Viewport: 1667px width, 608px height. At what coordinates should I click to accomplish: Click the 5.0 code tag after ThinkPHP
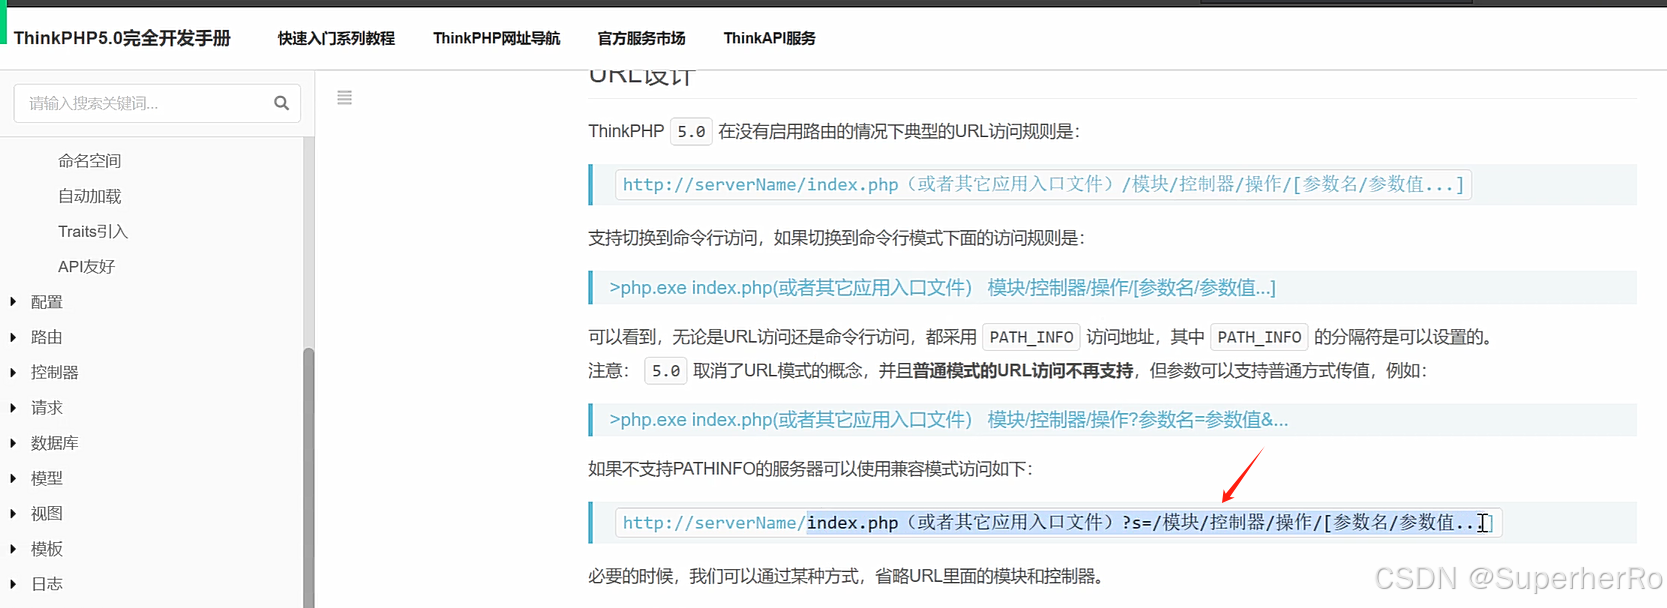click(x=691, y=132)
